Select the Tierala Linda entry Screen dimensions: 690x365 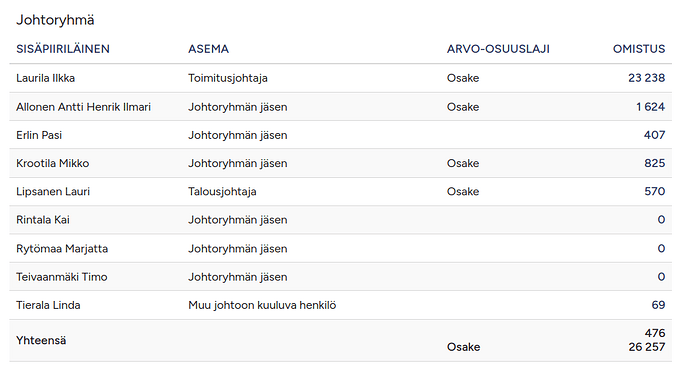click(48, 305)
